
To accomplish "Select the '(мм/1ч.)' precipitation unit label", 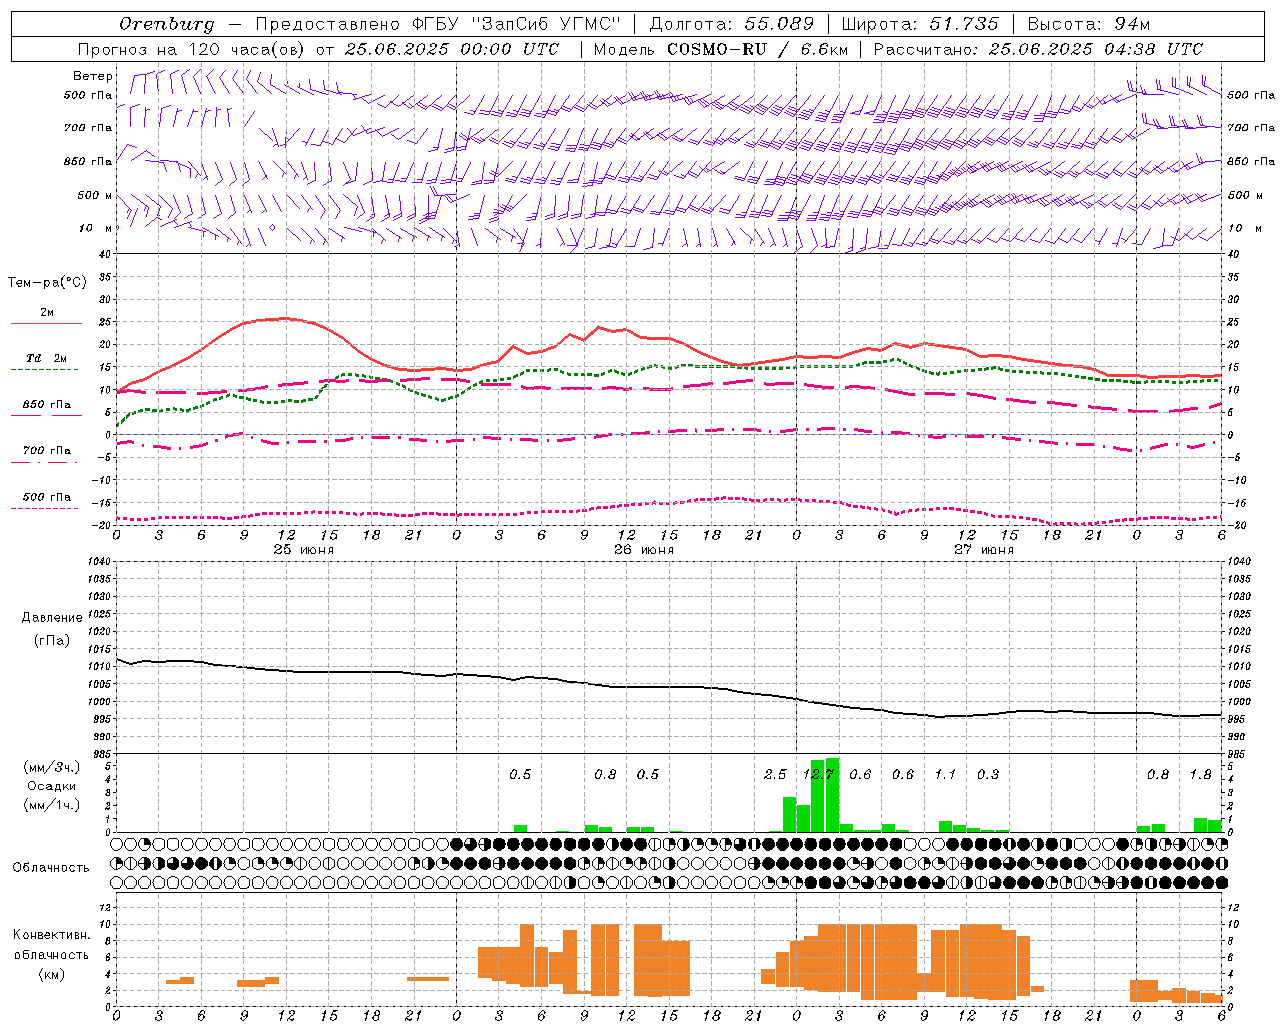I will 52,805.
